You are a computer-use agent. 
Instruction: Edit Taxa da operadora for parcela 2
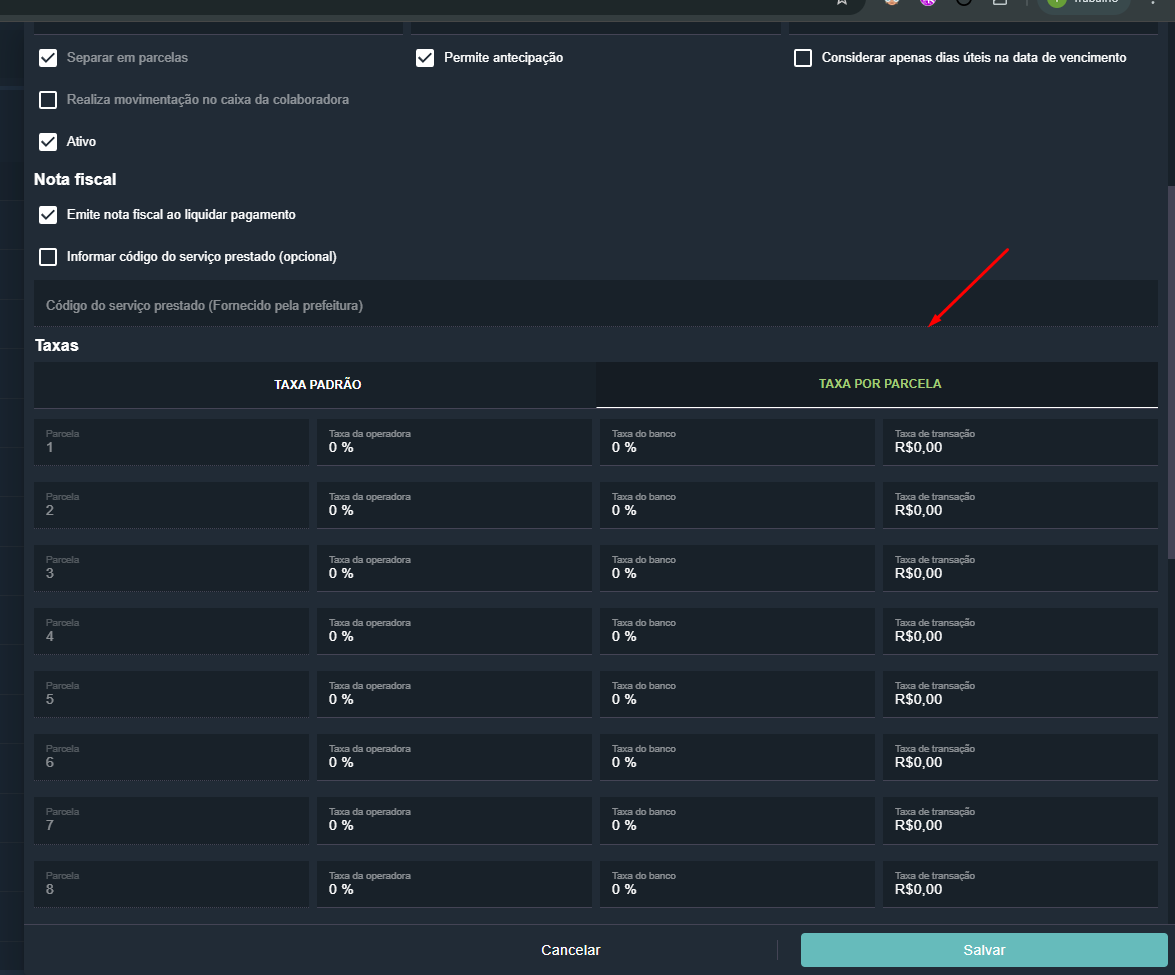pyautogui.click(x=454, y=505)
